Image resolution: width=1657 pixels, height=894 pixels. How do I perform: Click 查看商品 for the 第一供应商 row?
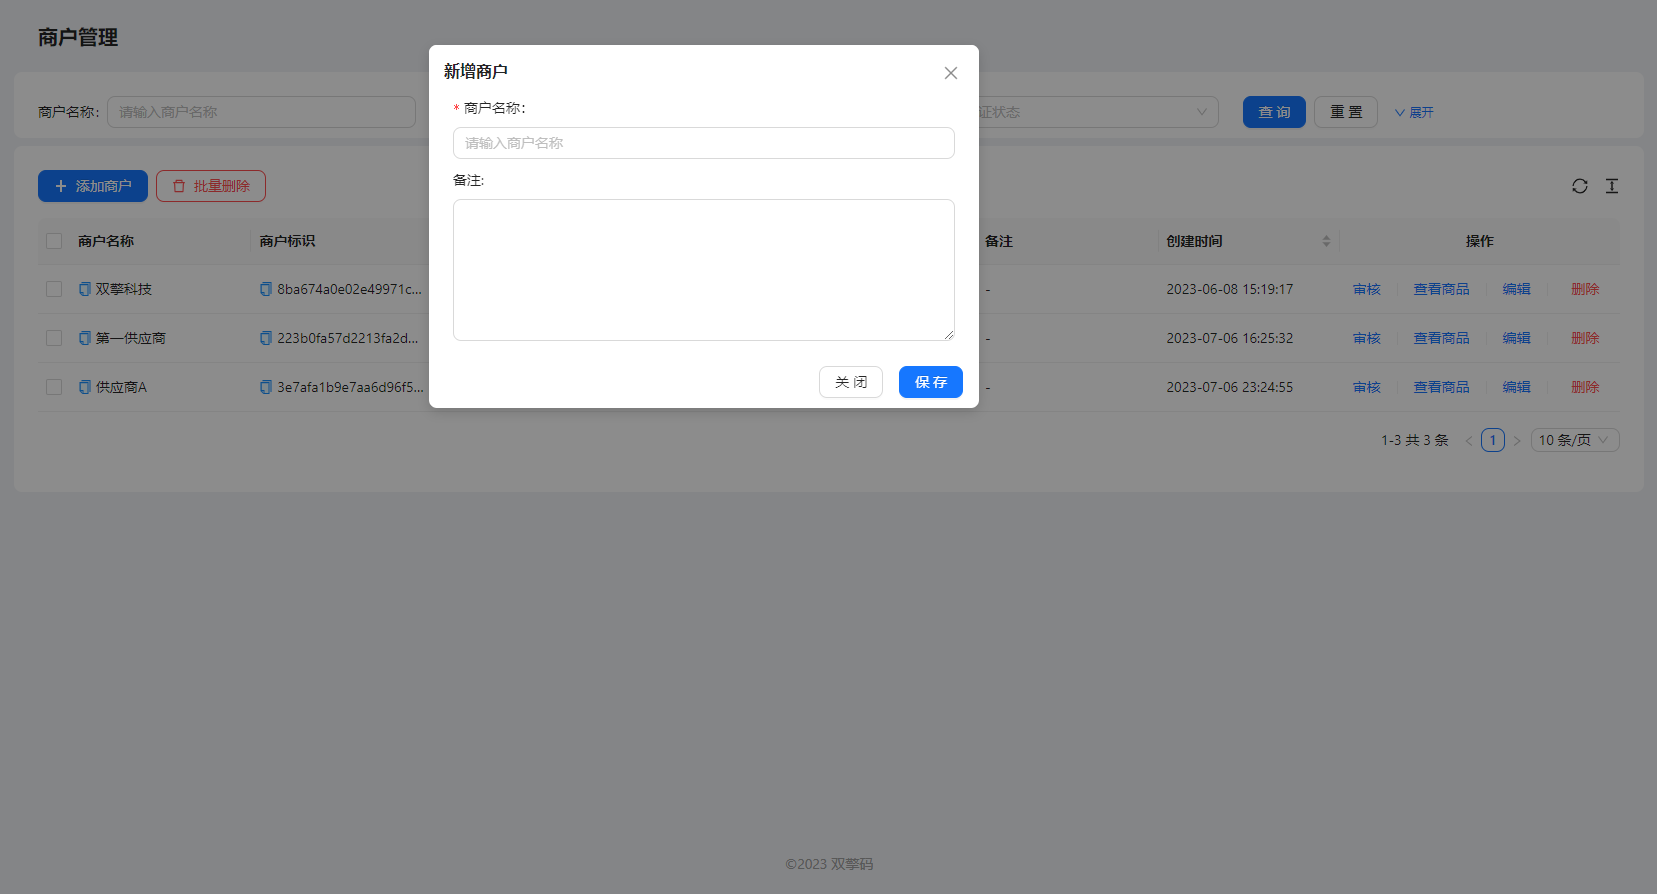1441,338
